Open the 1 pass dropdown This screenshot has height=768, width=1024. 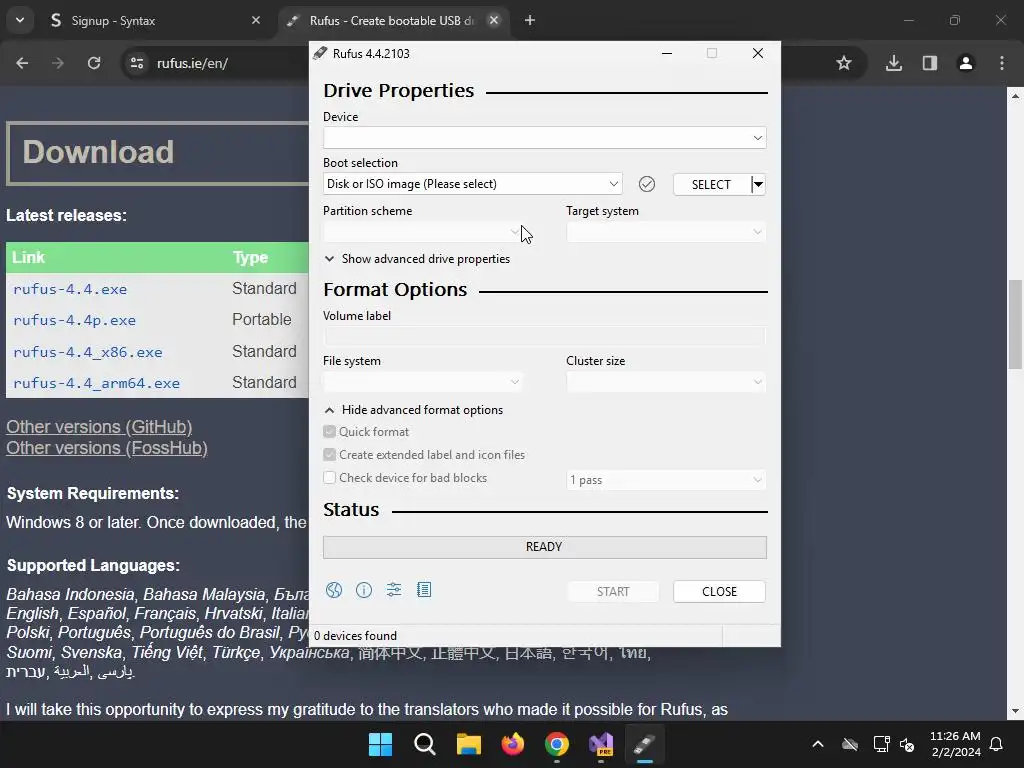(x=665, y=480)
